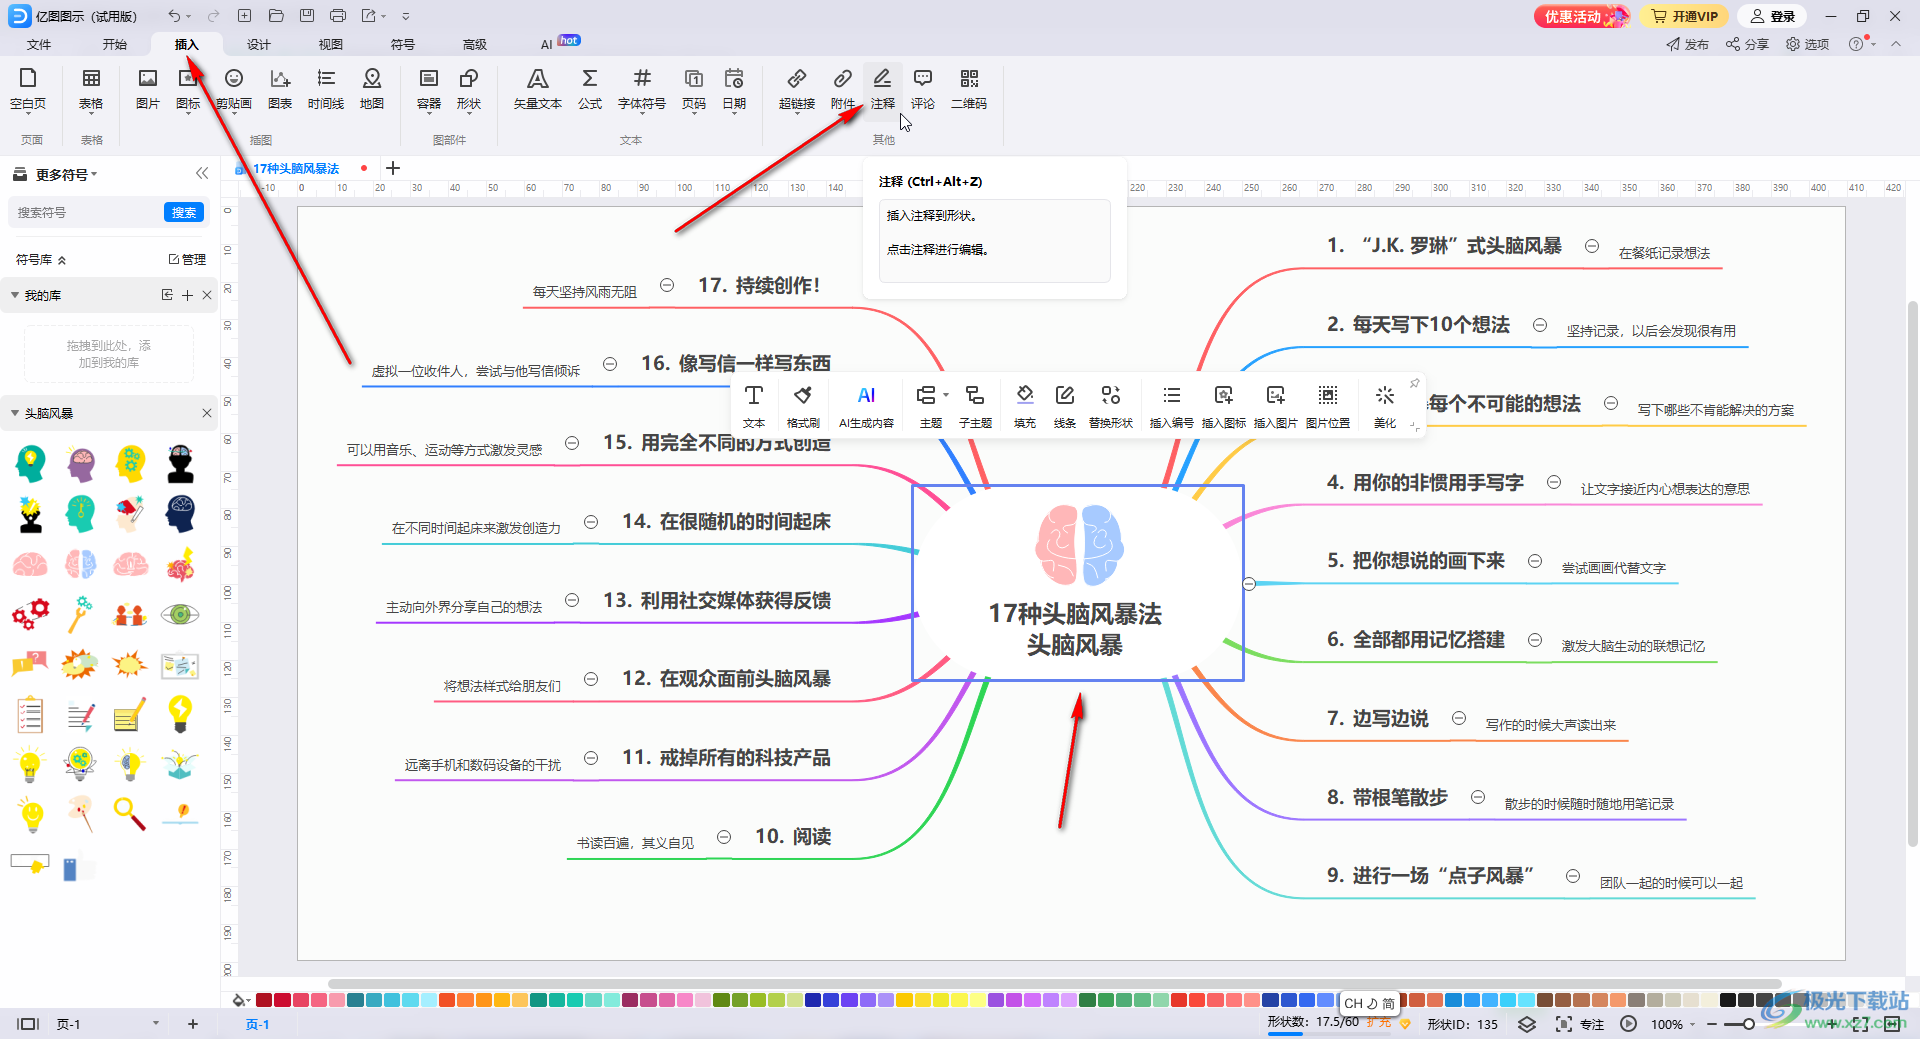Start presentation play button in status bar
This screenshot has height=1039, width=1920.
pyautogui.click(x=1628, y=1024)
